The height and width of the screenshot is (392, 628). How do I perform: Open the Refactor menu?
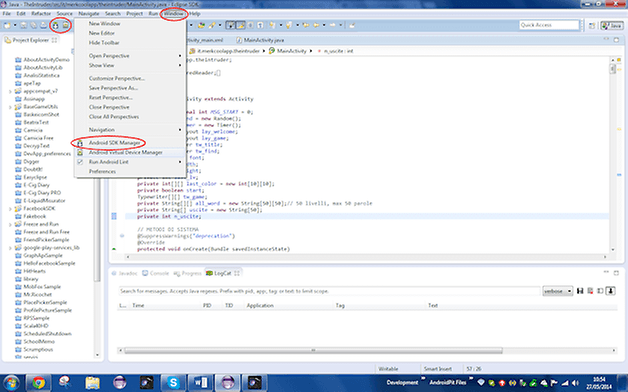[x=41, y=14]
